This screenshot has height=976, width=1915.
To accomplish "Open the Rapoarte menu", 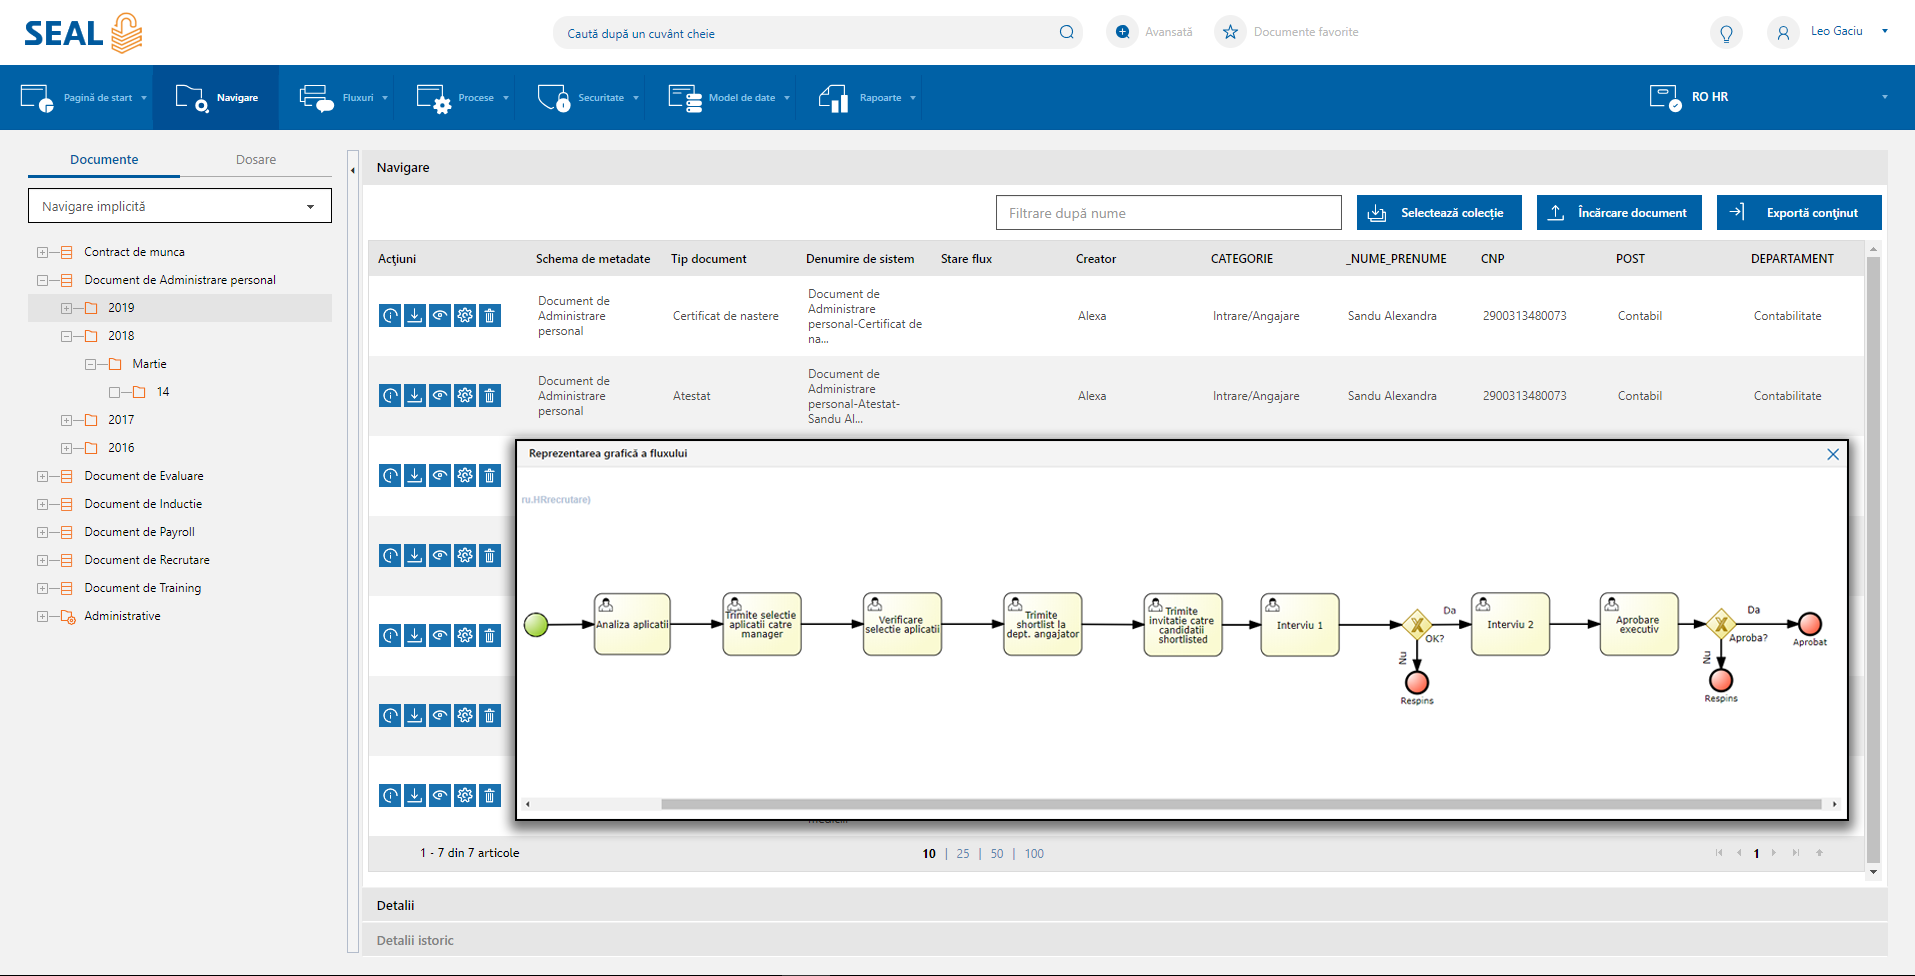I will point(868,98).
